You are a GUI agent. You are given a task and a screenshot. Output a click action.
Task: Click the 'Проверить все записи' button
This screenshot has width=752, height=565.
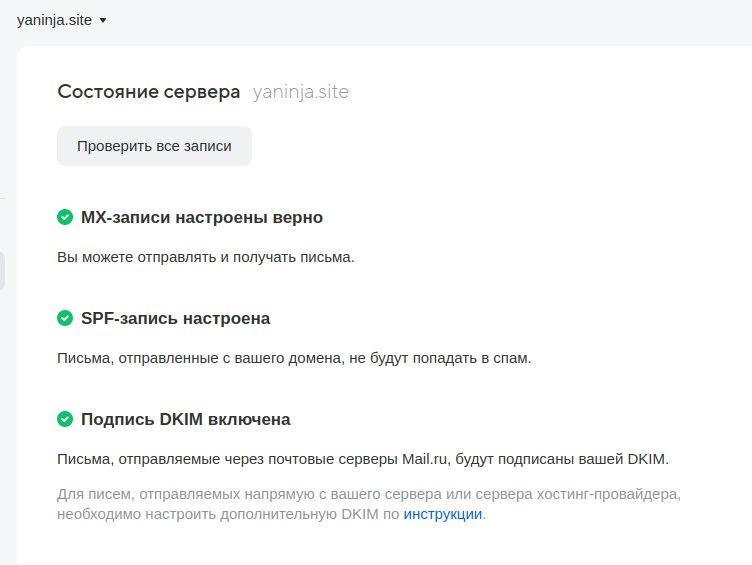[x=154, y=146]
